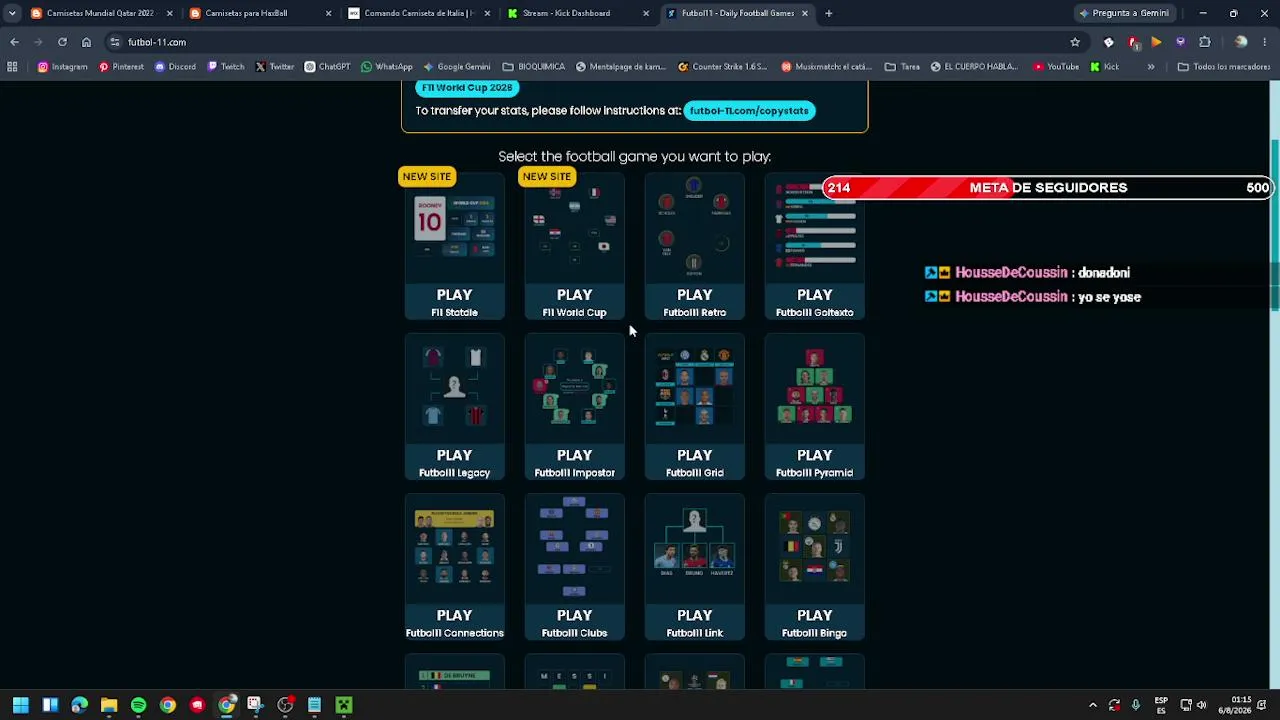1280x720 pixels.
Task: Open the ChatGPT bookmark
Action: click(327, 67)
